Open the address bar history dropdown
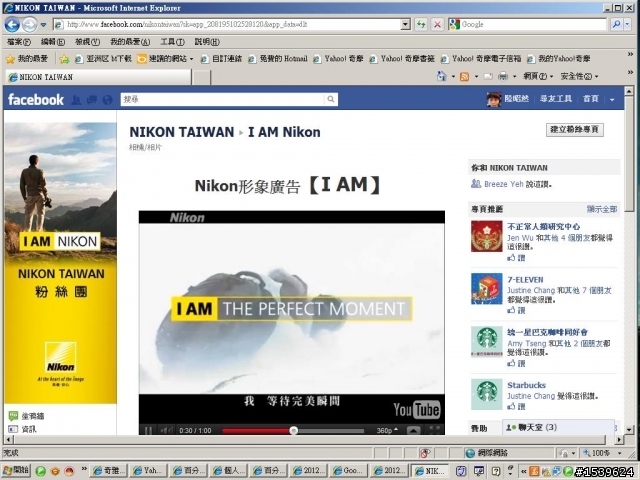The height and width of the screenshot is (480, 640). point(405,24)
